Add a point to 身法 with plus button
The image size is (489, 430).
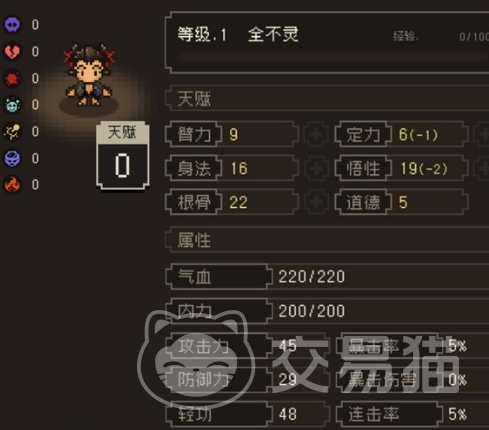[316, 168]
